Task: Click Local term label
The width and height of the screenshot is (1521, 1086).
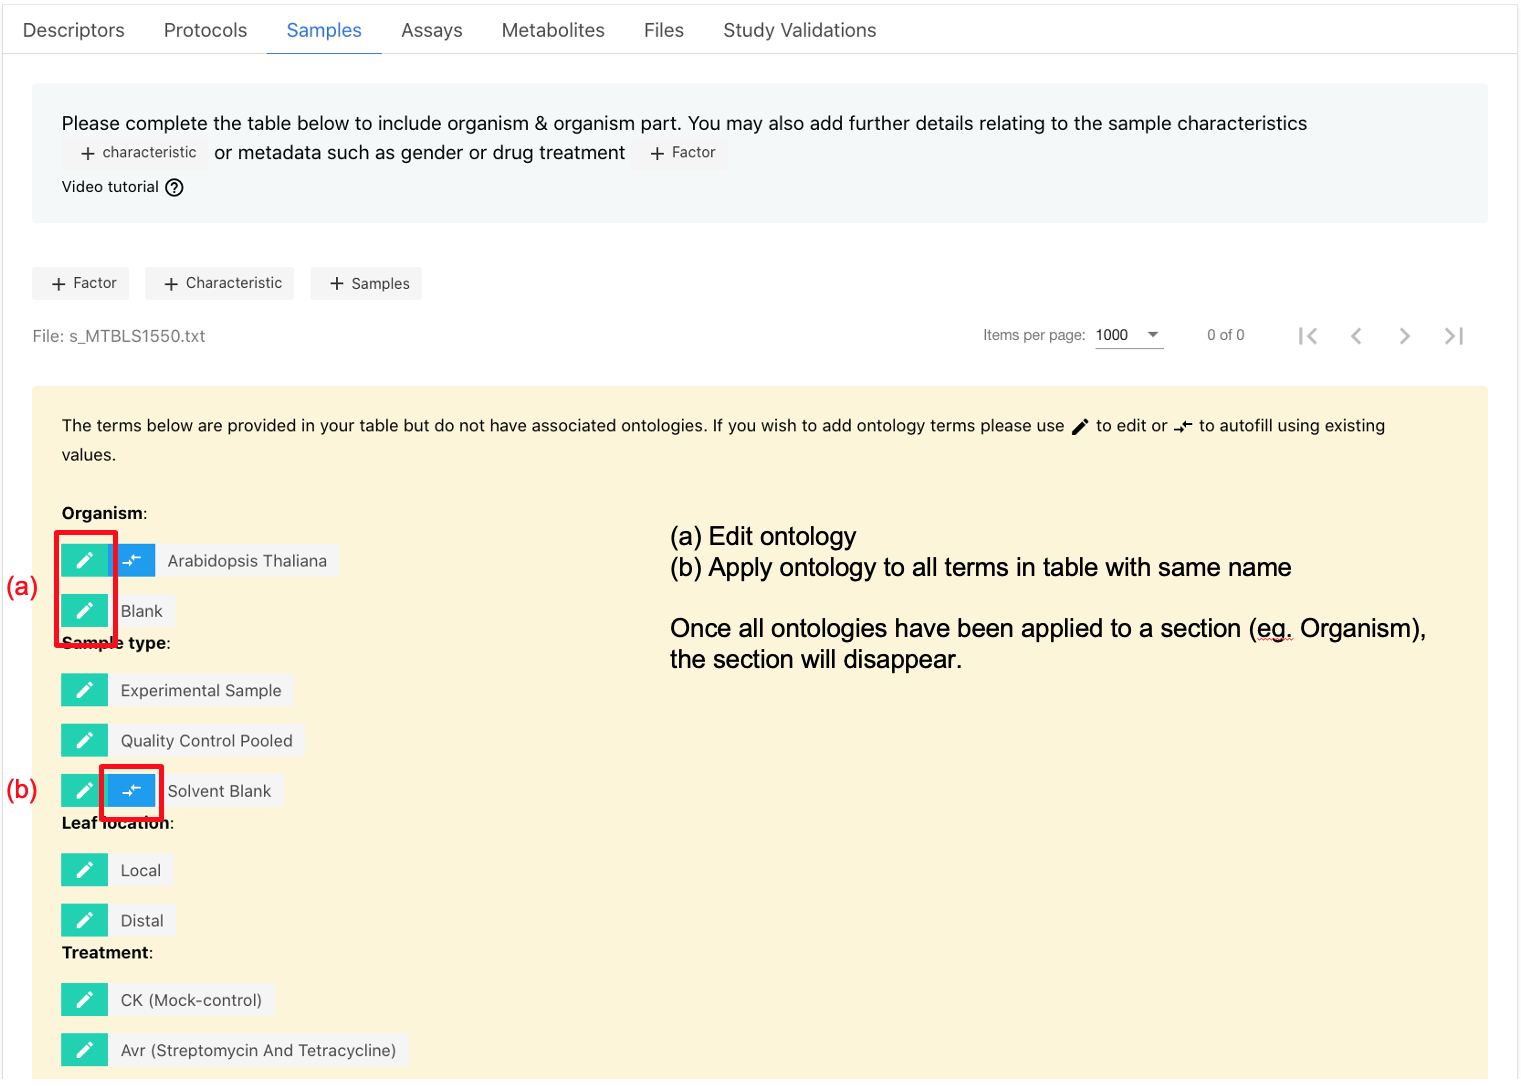Action: (141, 871)
